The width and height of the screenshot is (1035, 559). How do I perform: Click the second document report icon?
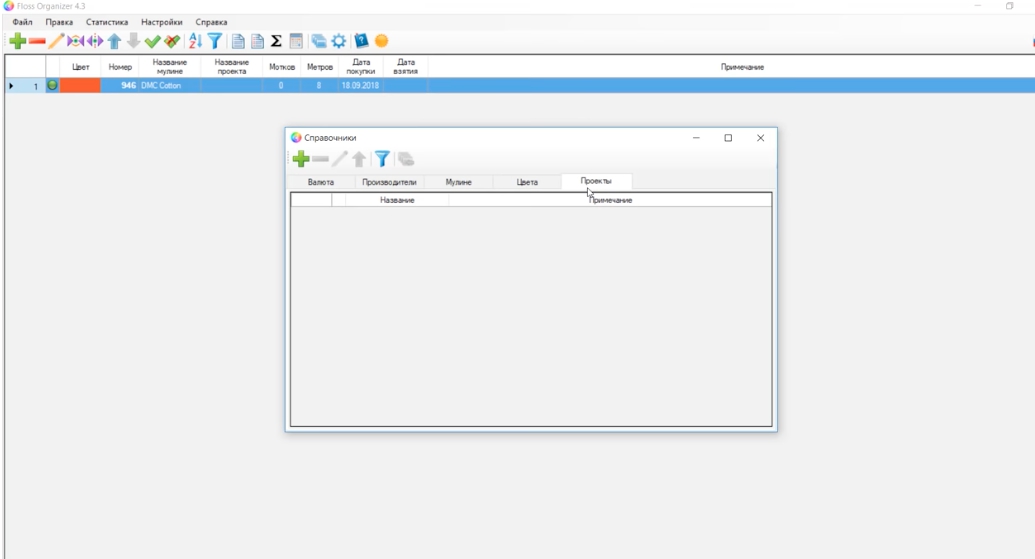257,41
